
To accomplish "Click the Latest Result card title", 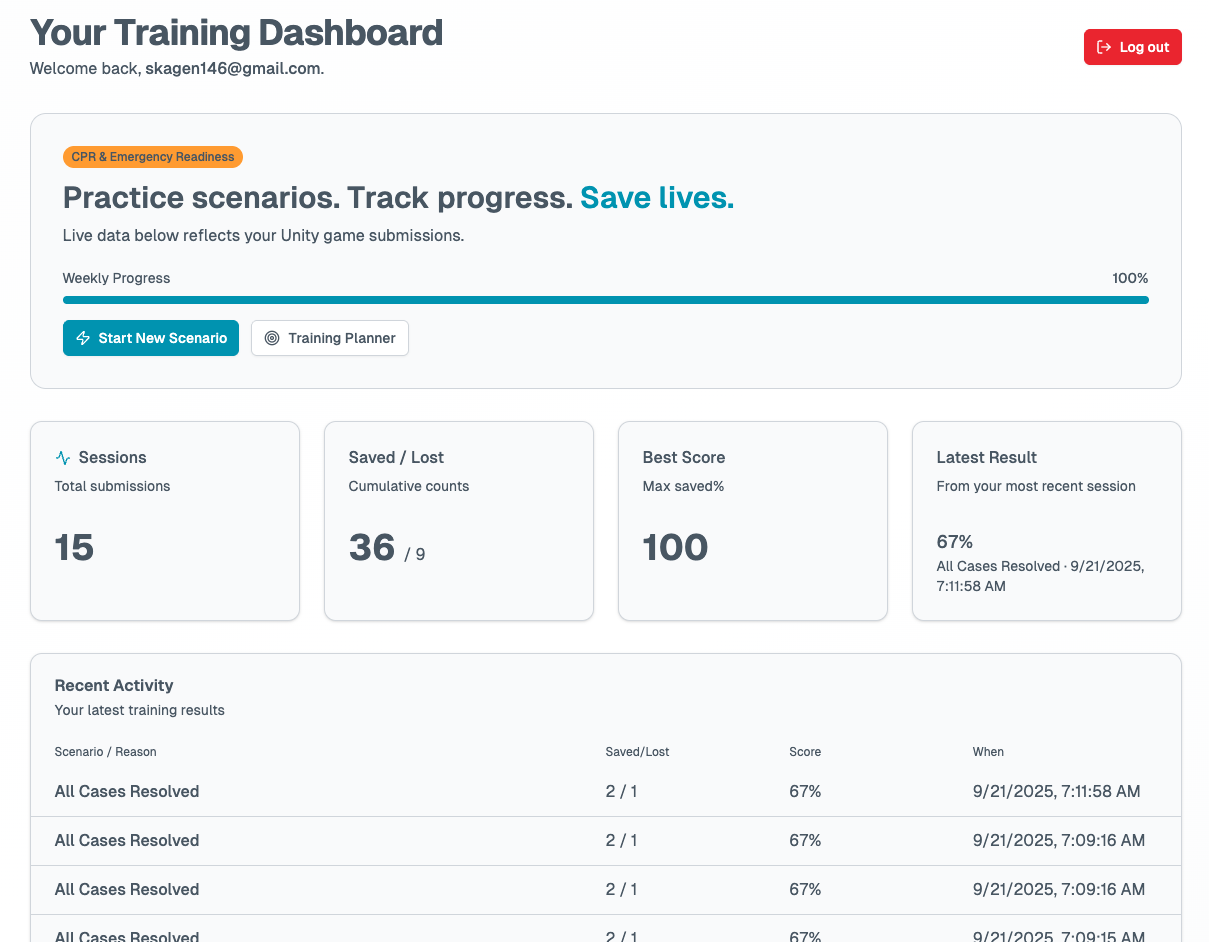I will 987,457.
